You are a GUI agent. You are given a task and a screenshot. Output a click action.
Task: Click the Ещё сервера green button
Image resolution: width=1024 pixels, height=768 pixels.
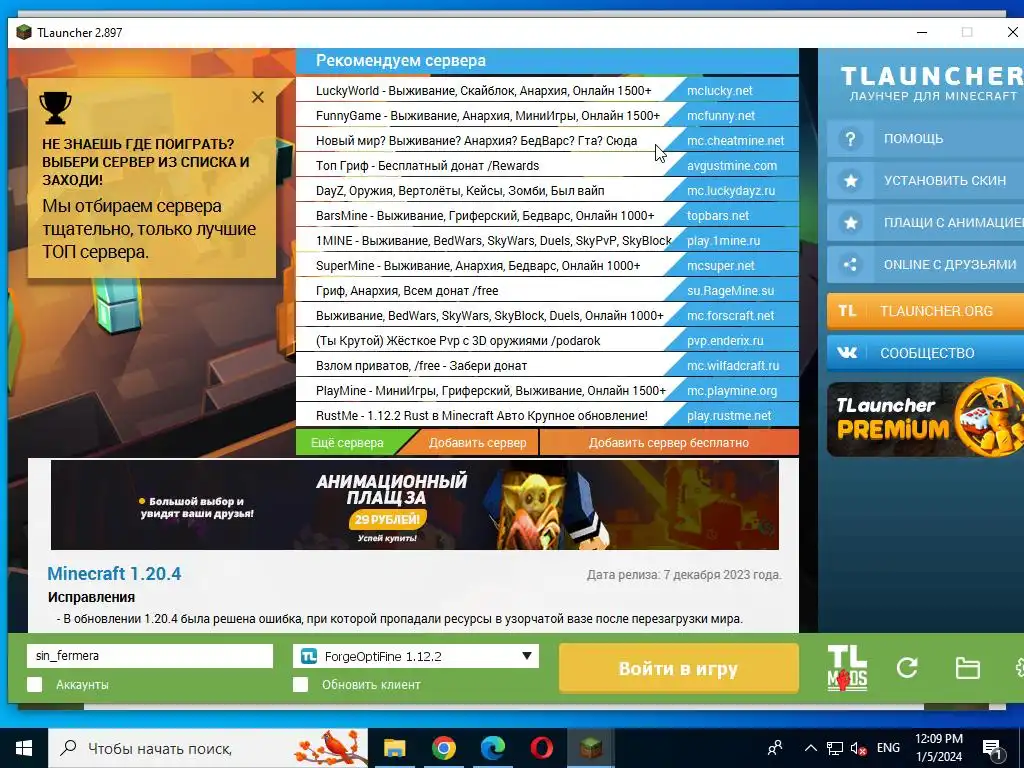click(x=347, y=442)
